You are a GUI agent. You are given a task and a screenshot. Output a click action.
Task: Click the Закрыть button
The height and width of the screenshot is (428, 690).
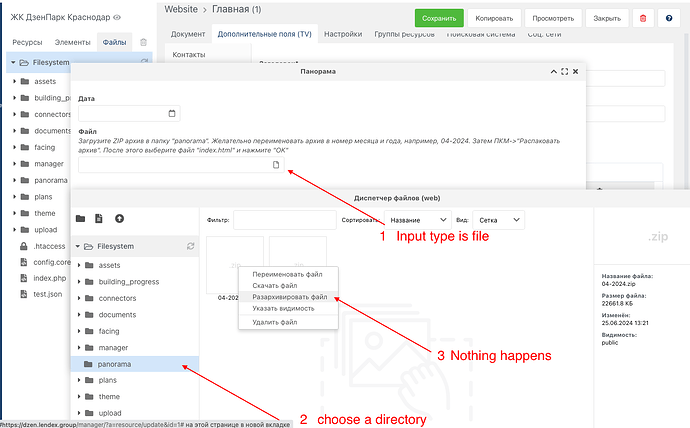click(x=607, y=18)
